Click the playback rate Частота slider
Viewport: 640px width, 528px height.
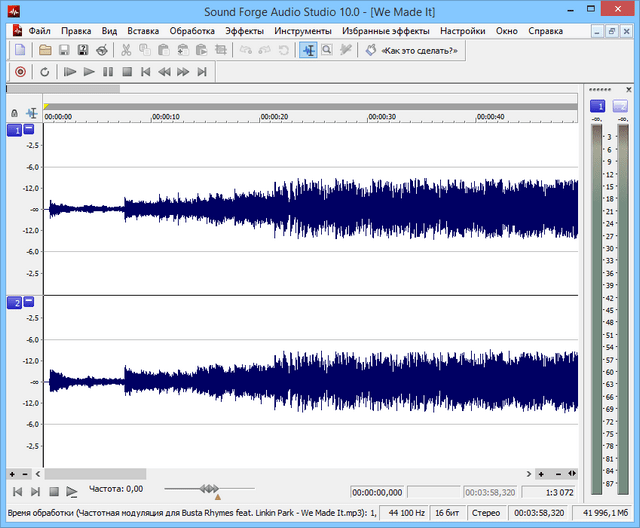pos(210,489)
